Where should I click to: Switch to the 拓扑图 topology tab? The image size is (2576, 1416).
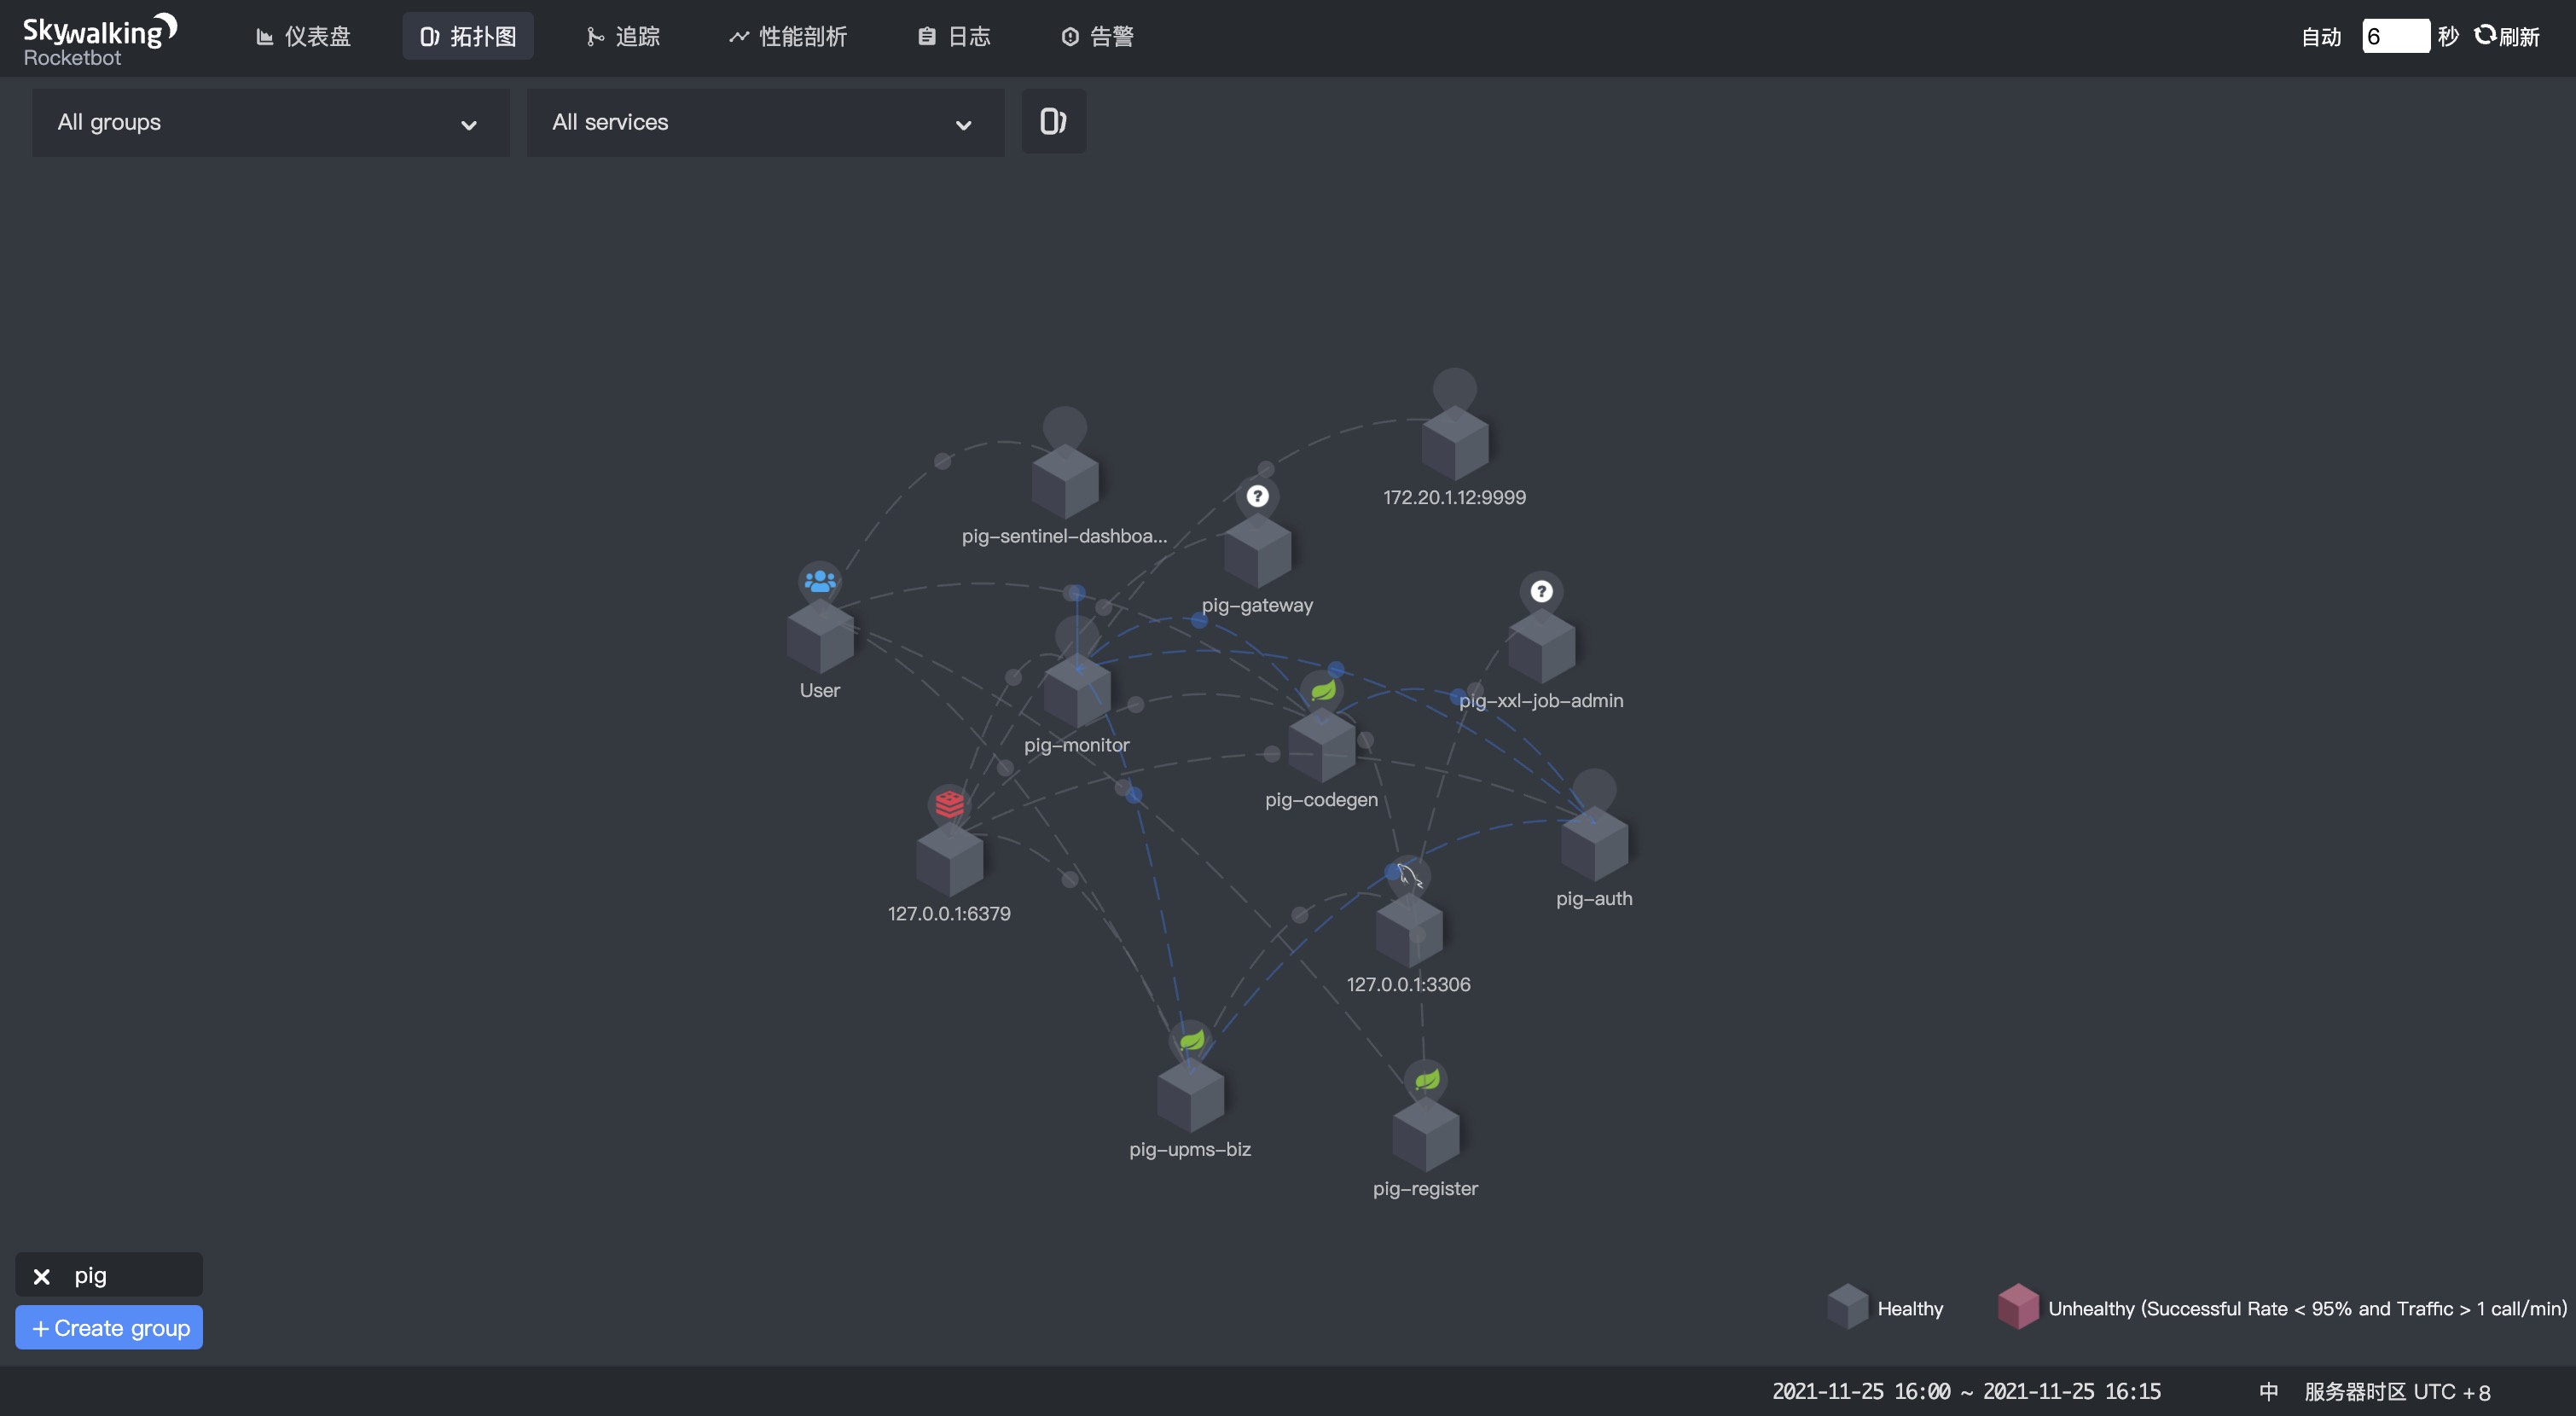(x=467, y=36)
